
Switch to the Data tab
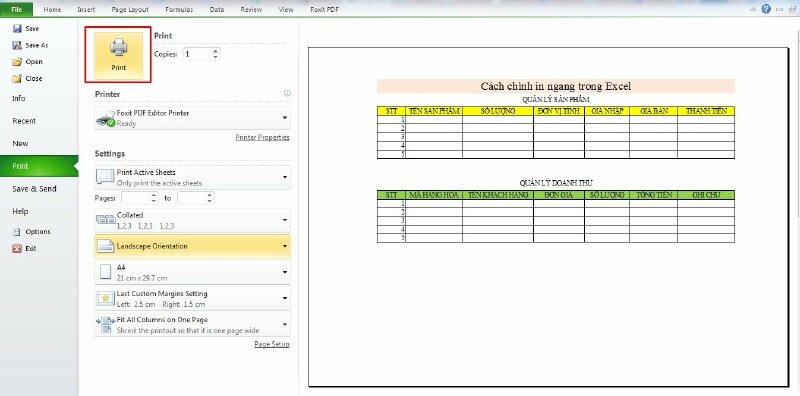(217, 9)
